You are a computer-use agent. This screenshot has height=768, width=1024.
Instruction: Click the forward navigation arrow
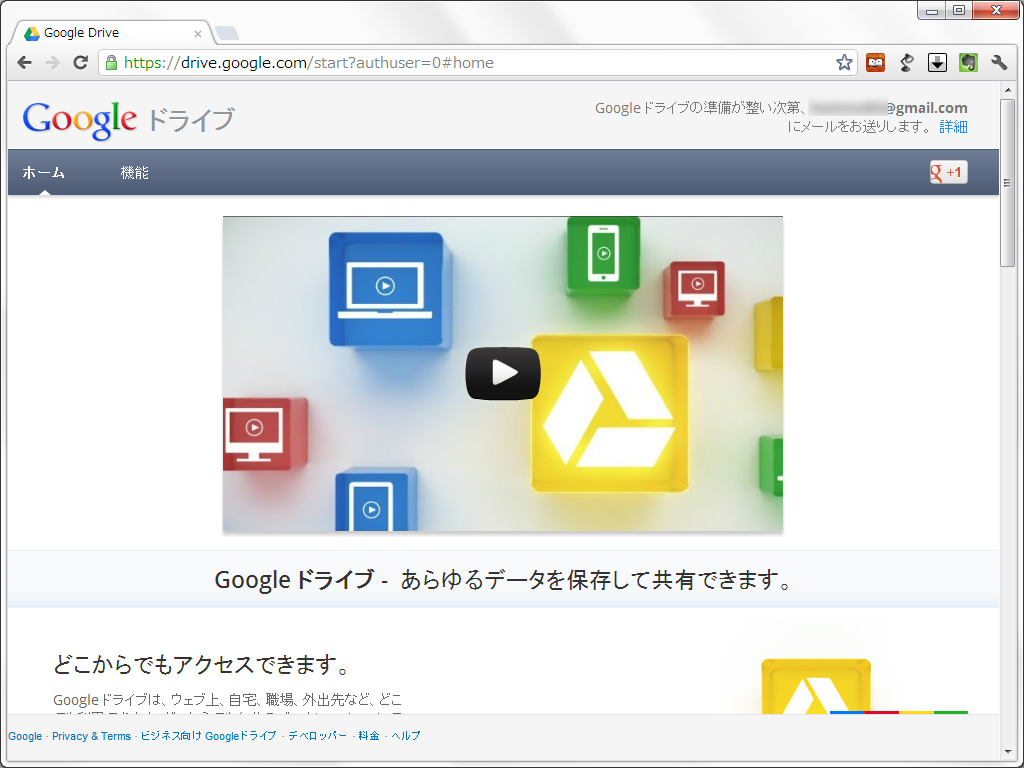(51, 62)
